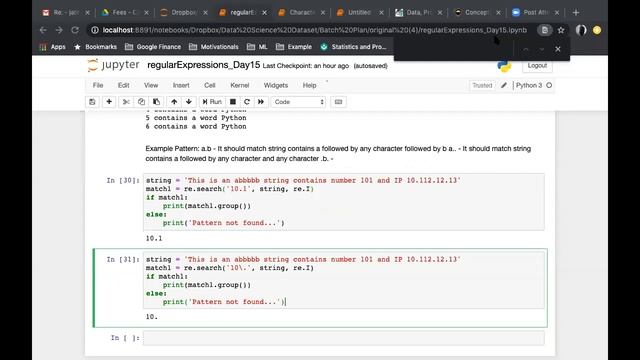The image size is (640, 360).
Task: Run the selected cell
Action: click(x=212, y=102)
